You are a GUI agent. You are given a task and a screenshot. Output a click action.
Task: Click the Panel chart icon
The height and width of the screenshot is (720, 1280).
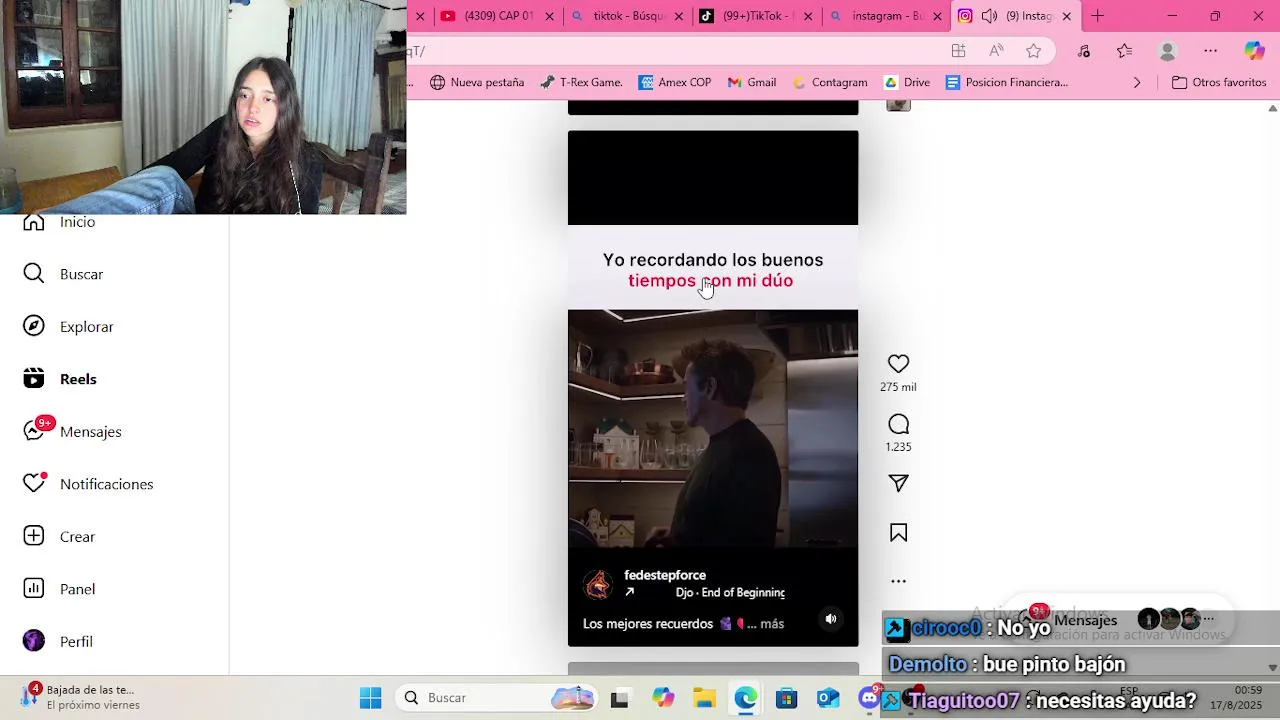pyautogui.click(x=34, y=589)
